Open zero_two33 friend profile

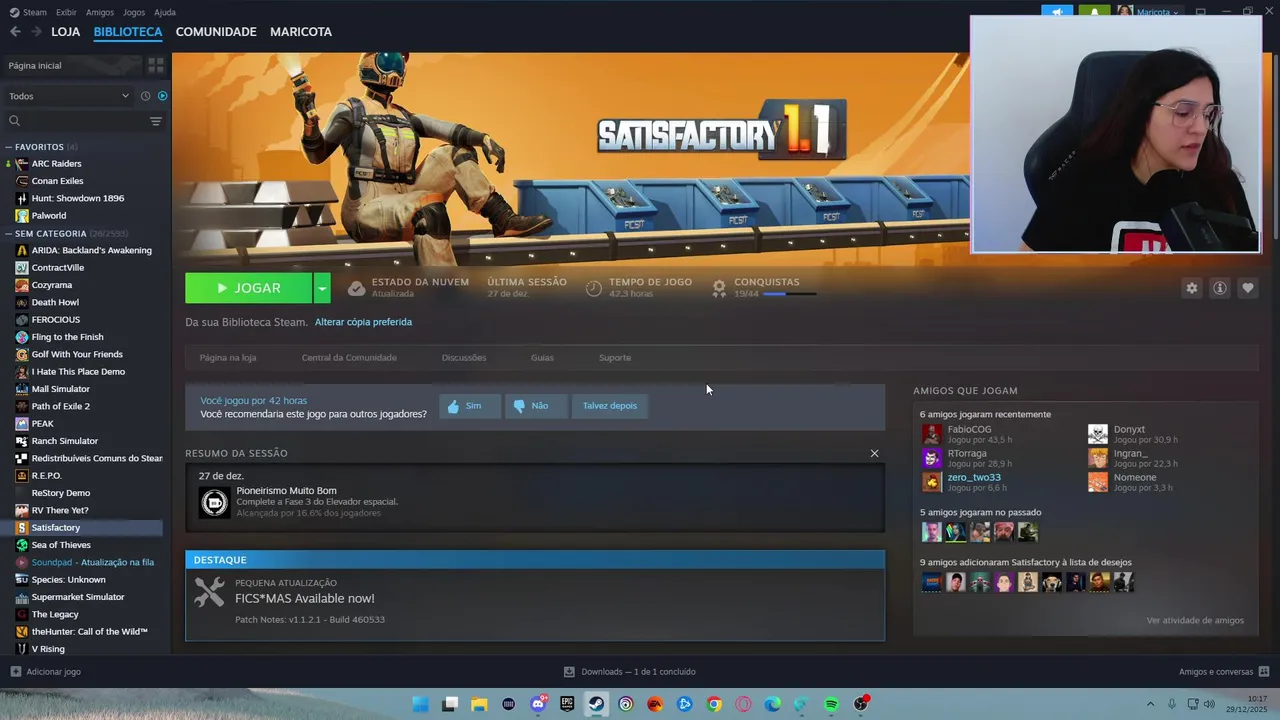click(974, 477)
